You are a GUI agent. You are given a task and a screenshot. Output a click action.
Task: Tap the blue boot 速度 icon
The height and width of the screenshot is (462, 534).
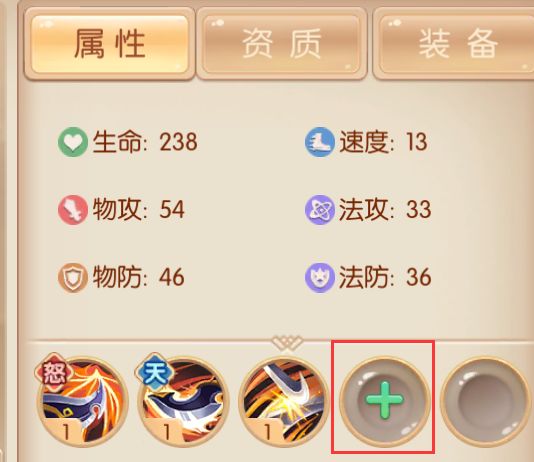tap(319, 142)
